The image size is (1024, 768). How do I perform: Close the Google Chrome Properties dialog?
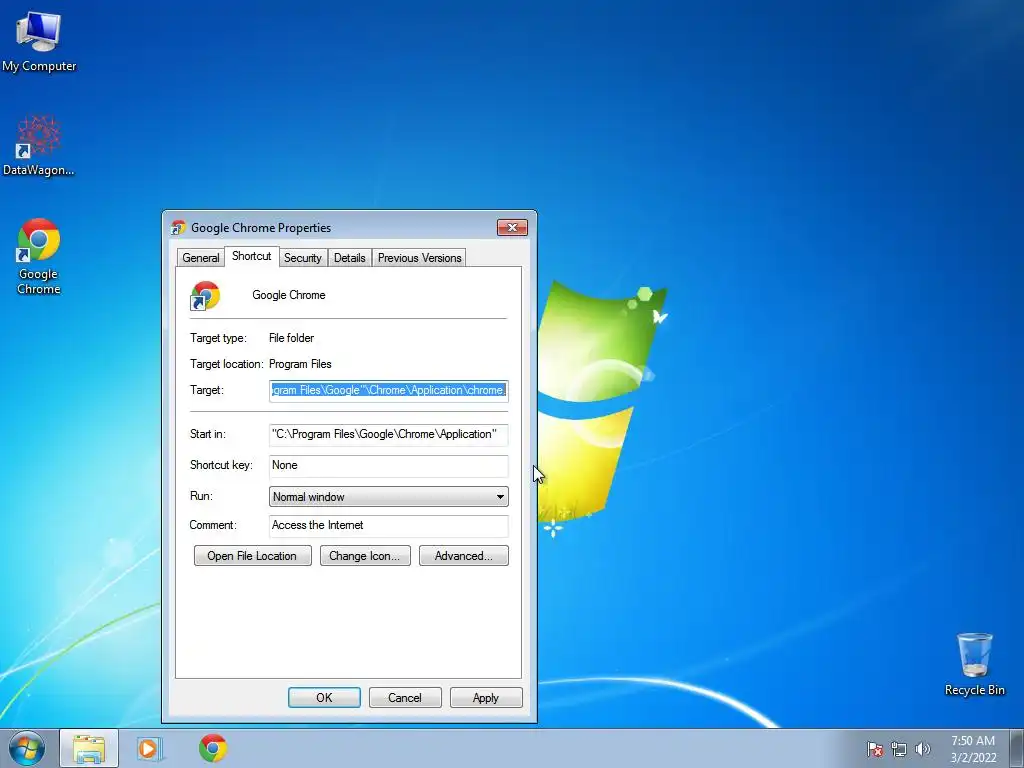(x=513, y=227)
